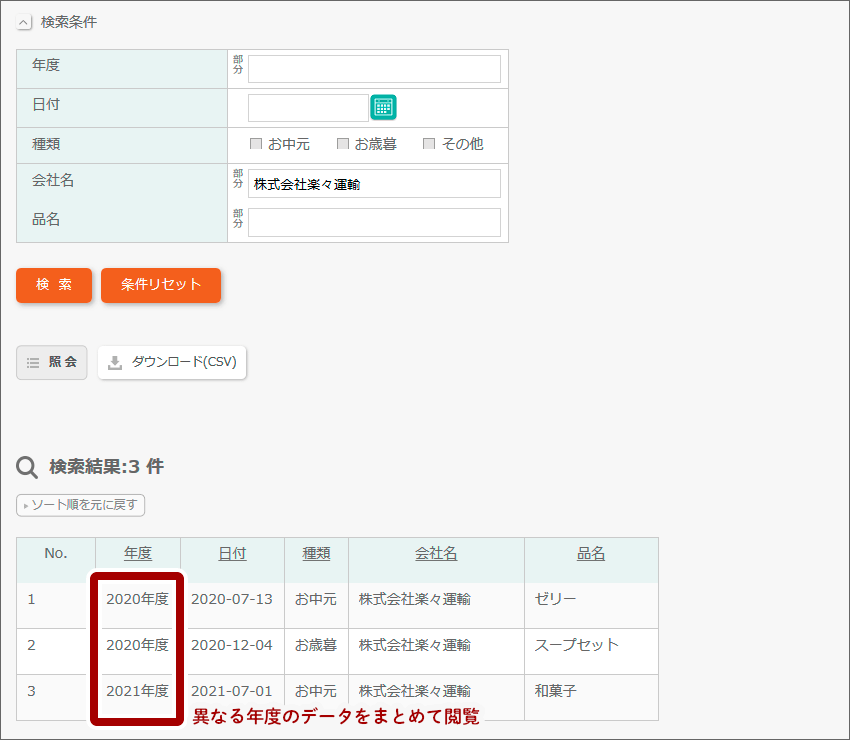
Task: Click the 条件リセット button
Action: click(160, 286)
